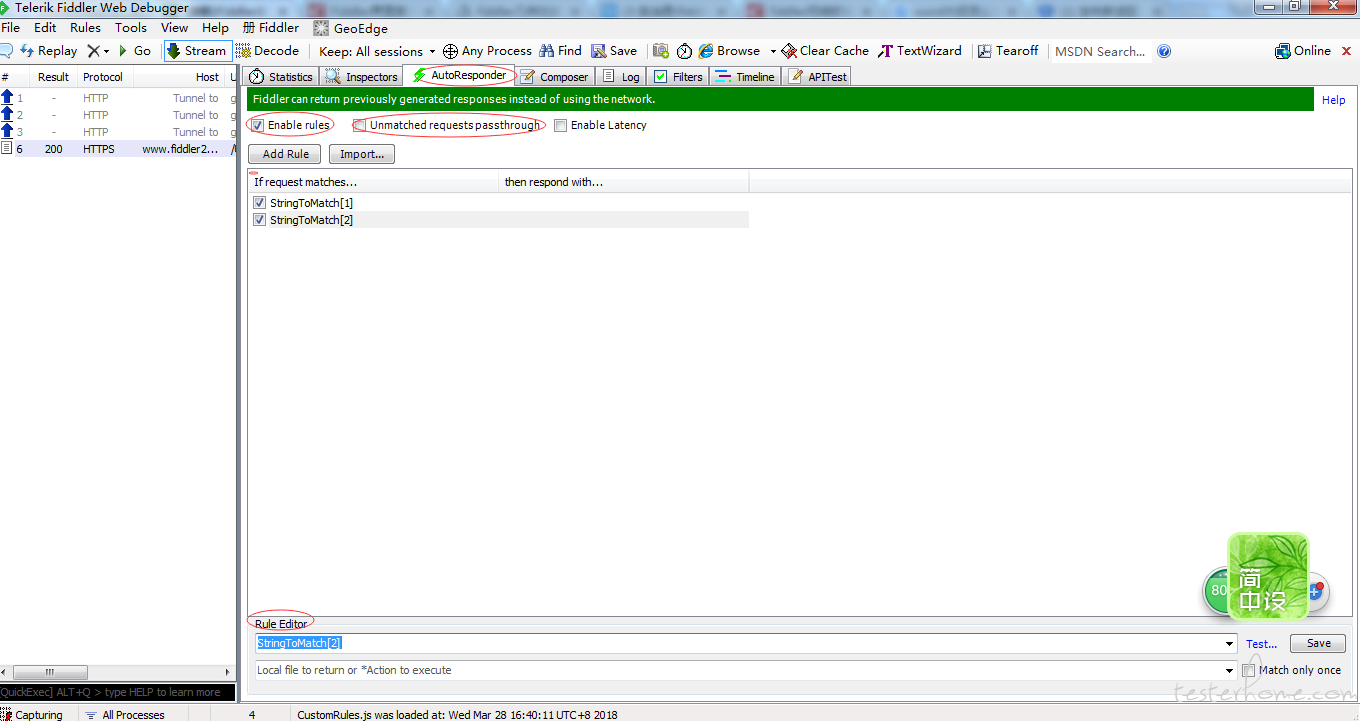Open the Help menu
The height and width of the screenshot is (721, 1360).
[215, 28]
